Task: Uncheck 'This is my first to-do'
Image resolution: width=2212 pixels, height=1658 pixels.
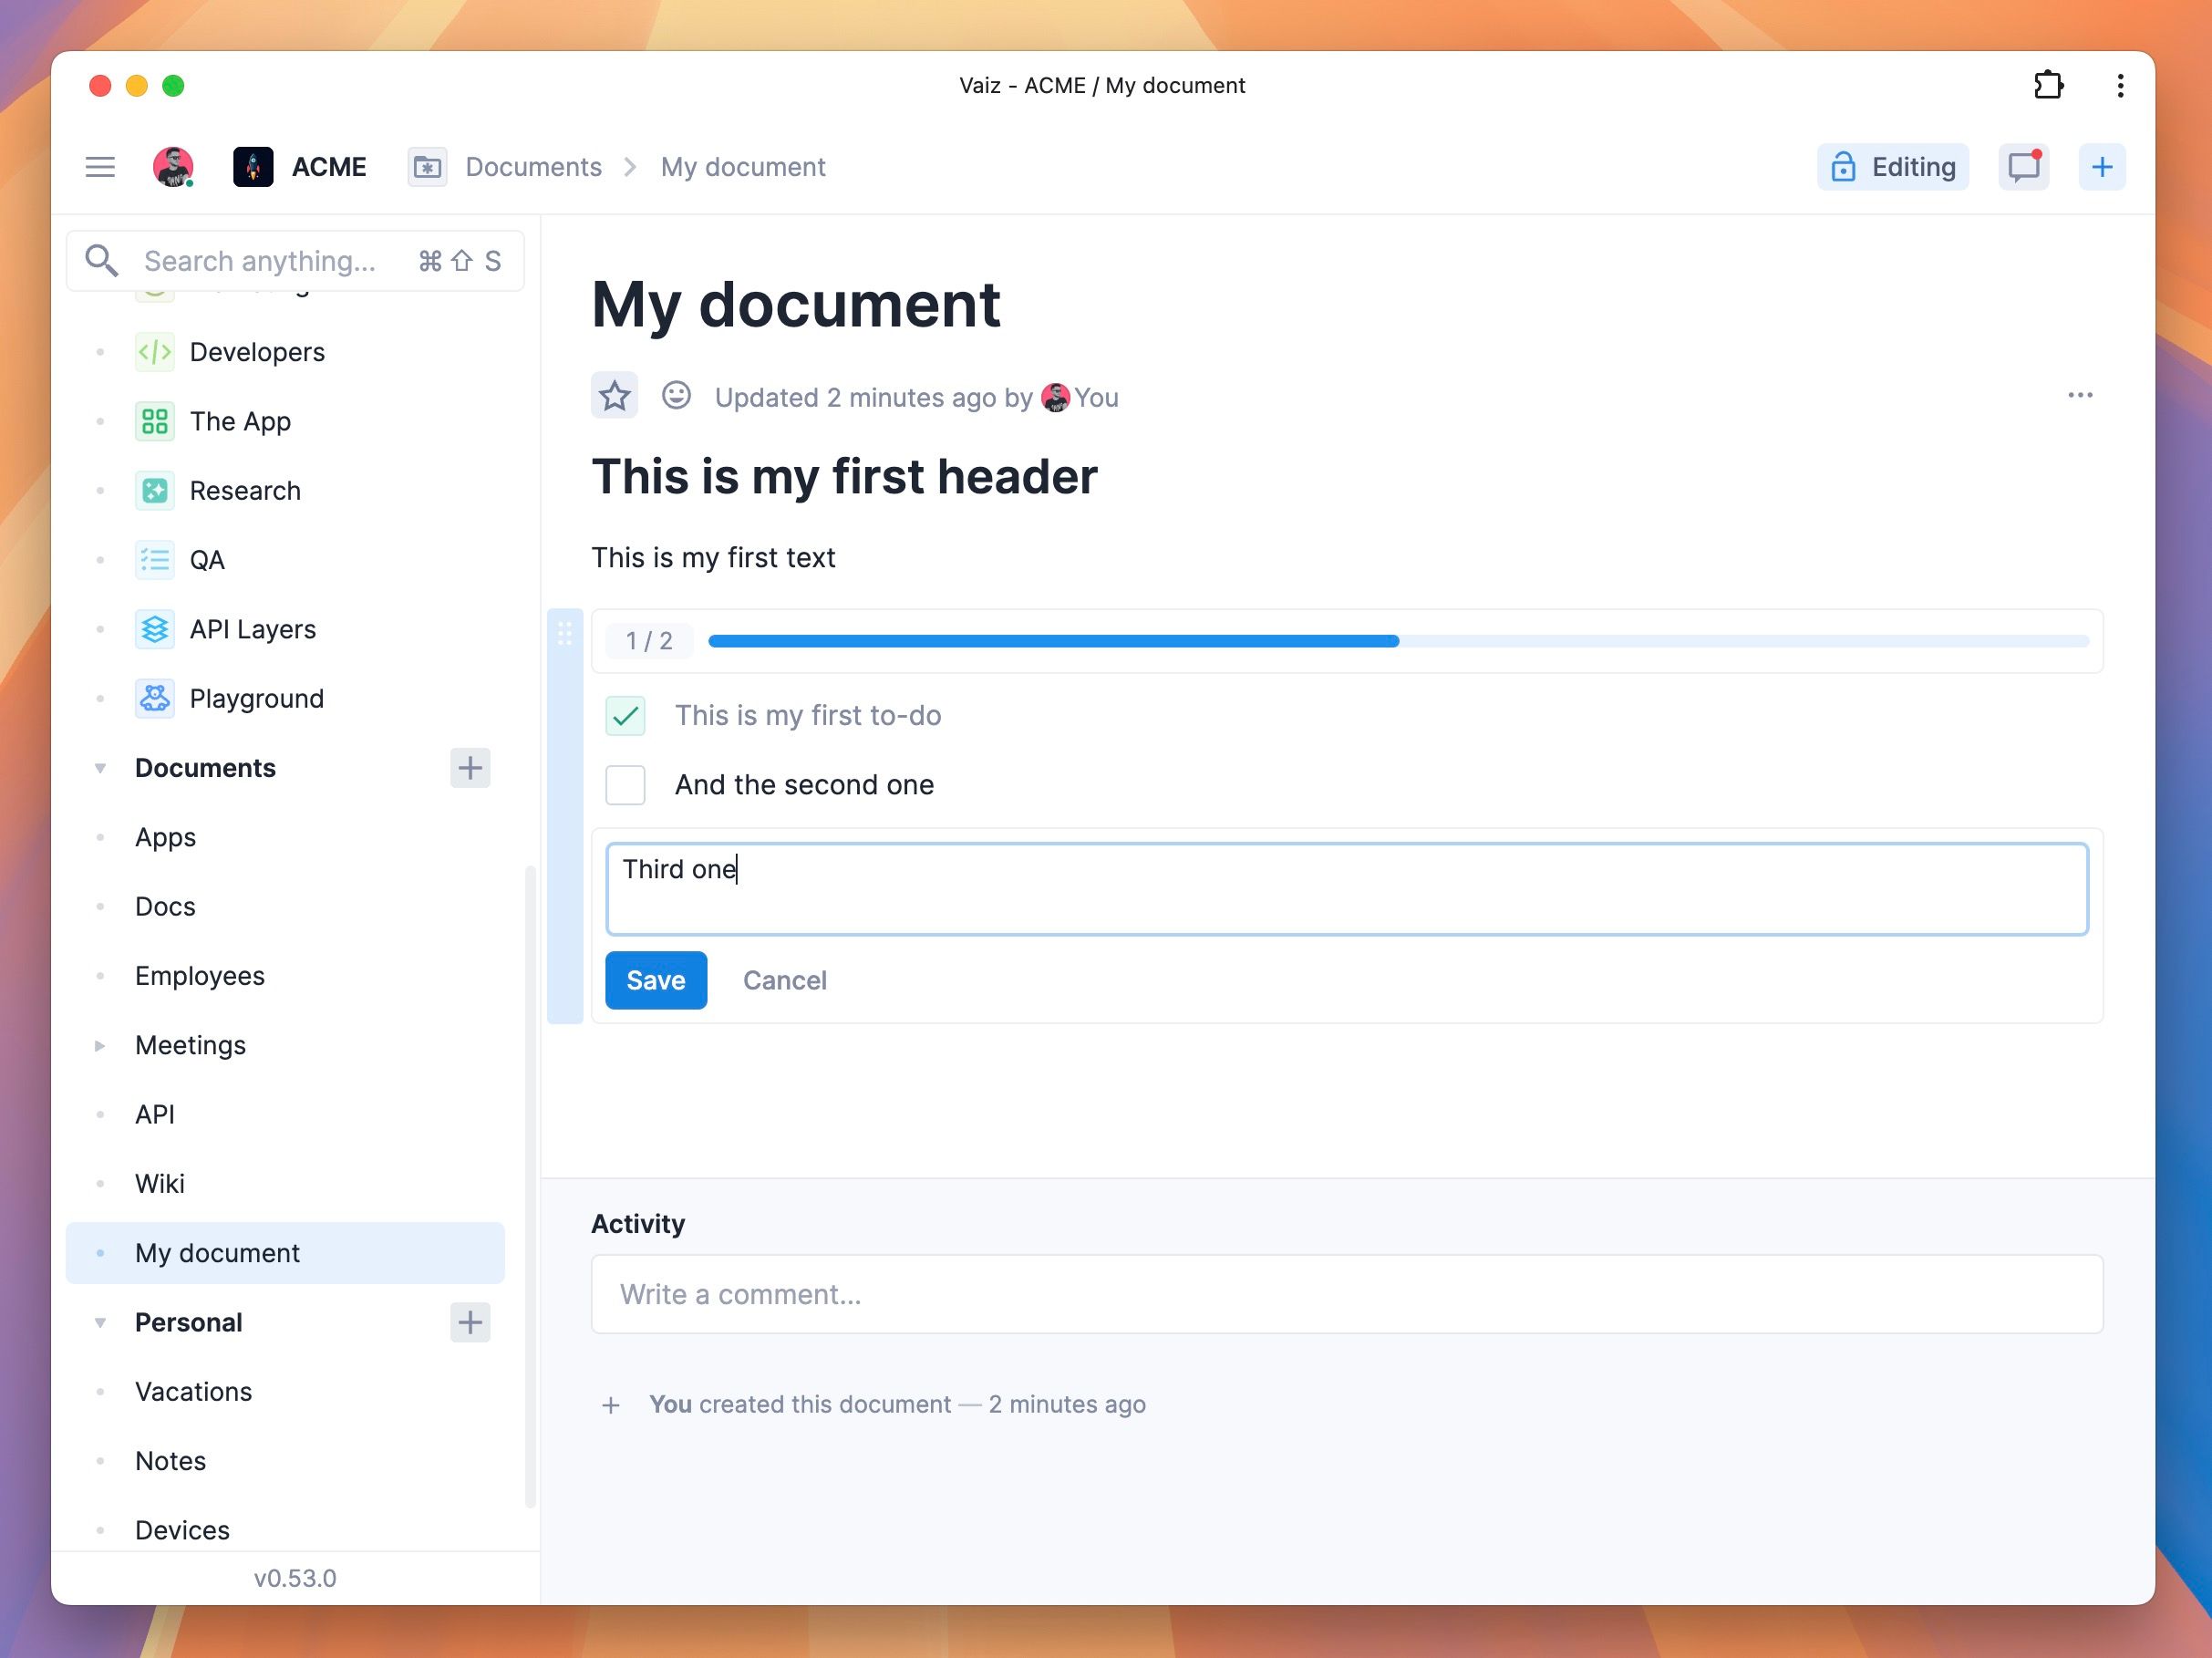Action: 625,716
